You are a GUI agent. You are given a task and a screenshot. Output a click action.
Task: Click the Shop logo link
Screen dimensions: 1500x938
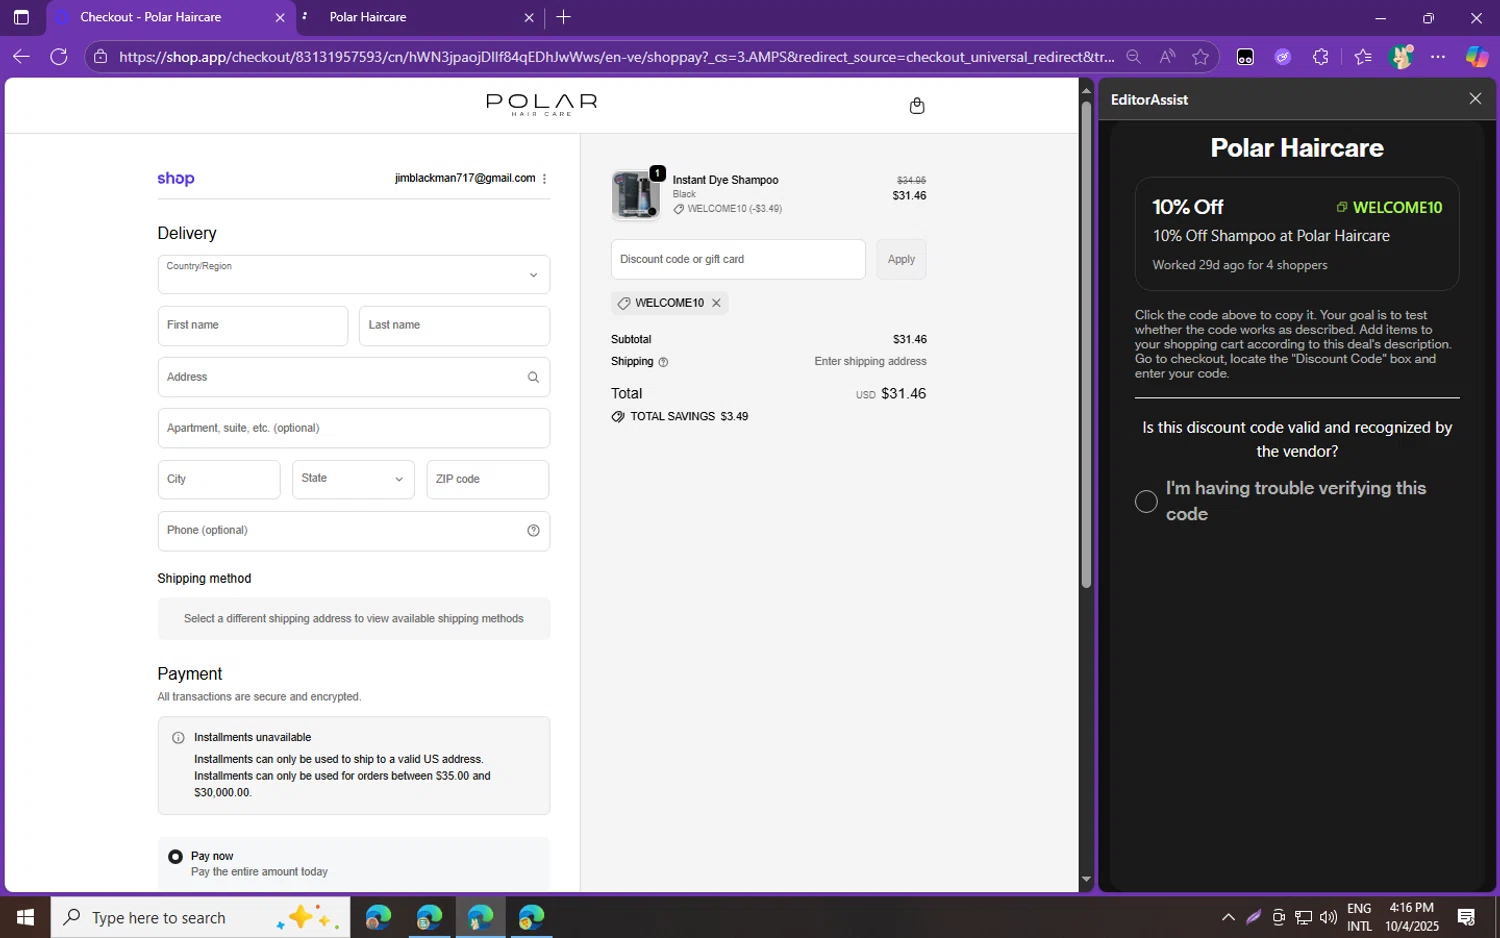point(176,179)
